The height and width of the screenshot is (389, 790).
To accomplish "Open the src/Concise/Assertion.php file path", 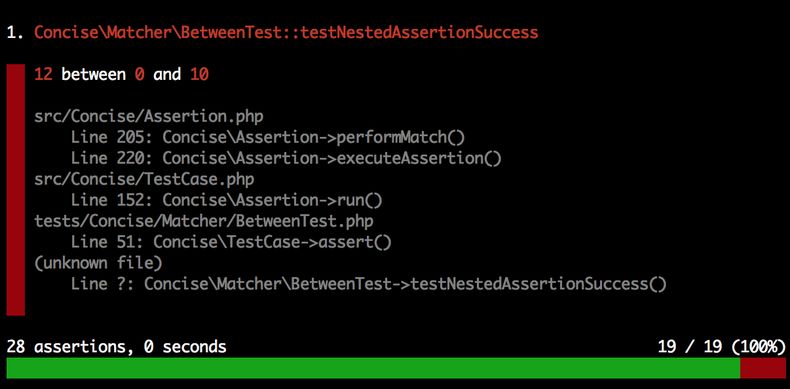I will click(149, 117).
